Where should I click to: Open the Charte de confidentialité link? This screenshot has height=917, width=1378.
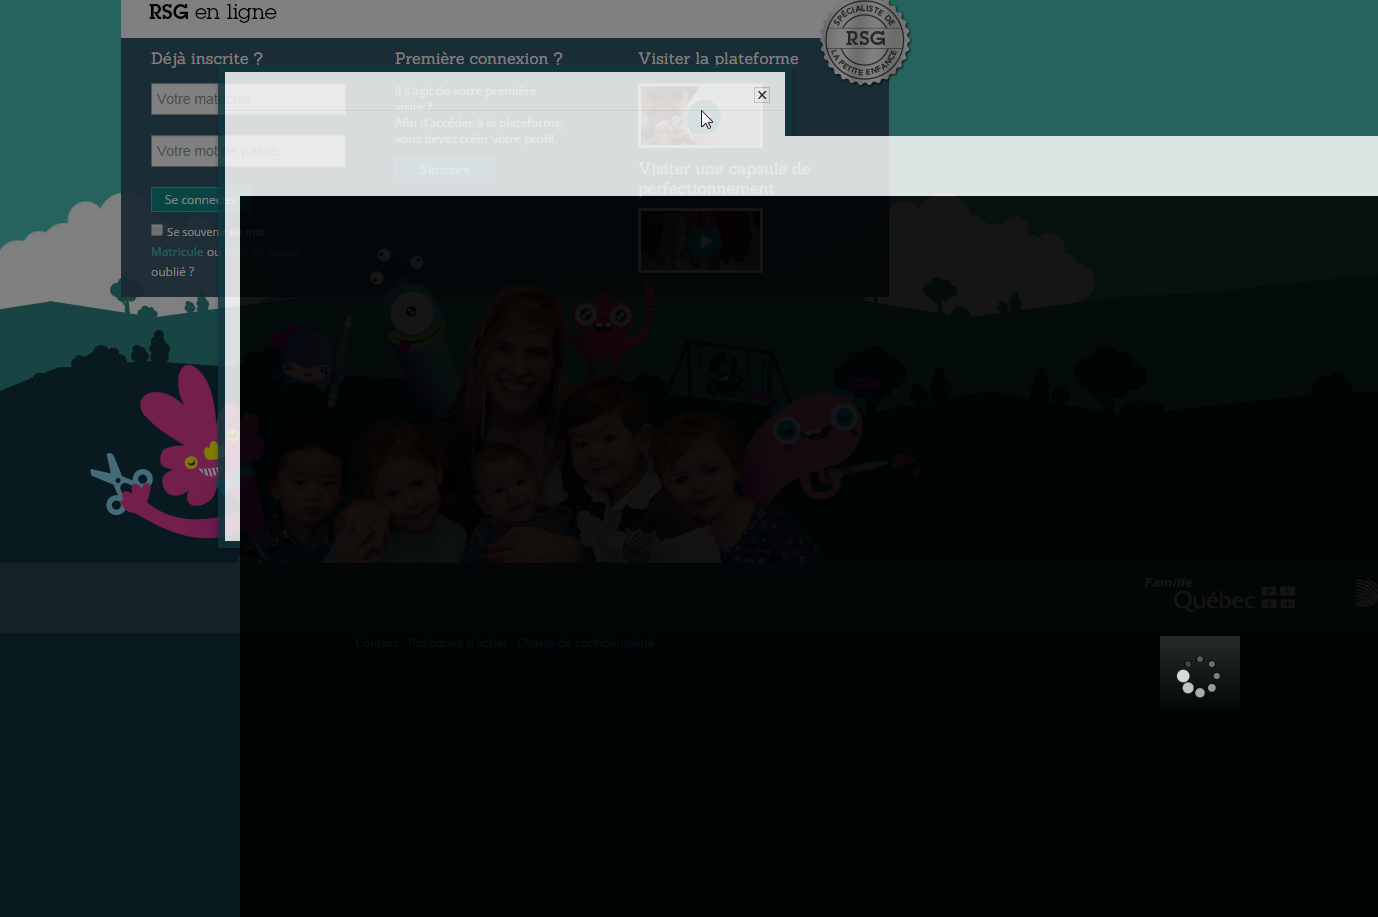pyautogui.click(x=585, y=643)
